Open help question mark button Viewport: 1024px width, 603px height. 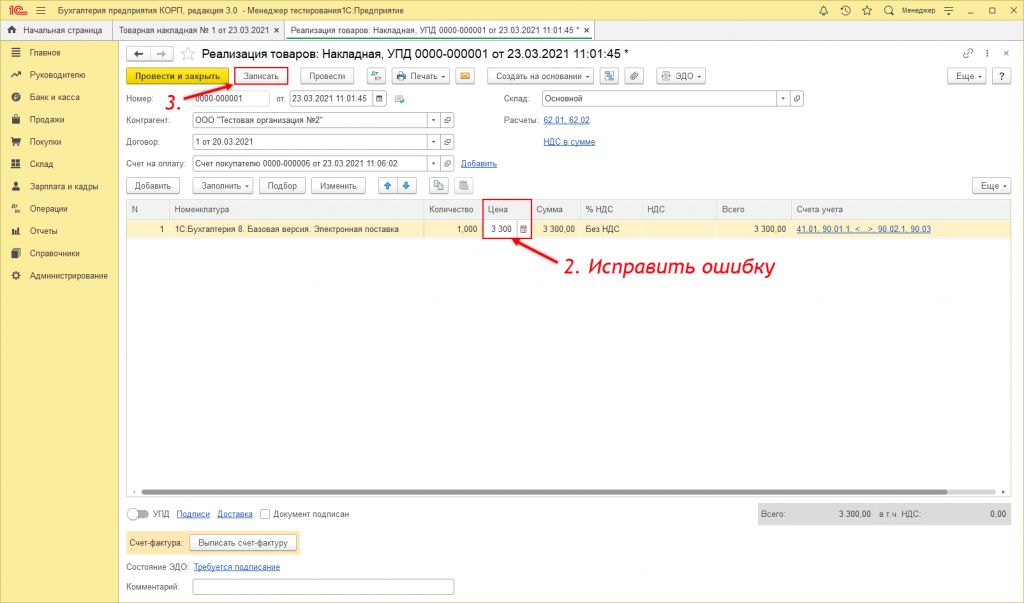(1001, 76)
